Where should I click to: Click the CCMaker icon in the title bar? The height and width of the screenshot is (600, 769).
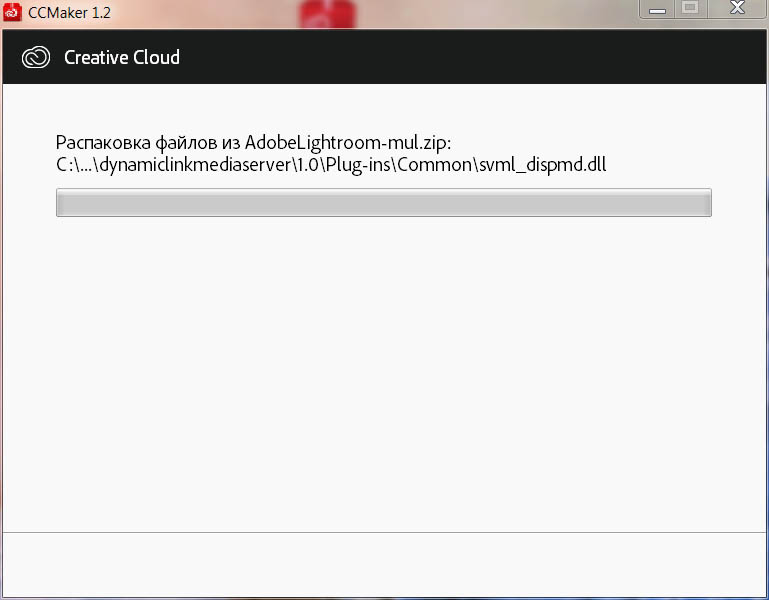pyautogui.click(x=13, y=12)
